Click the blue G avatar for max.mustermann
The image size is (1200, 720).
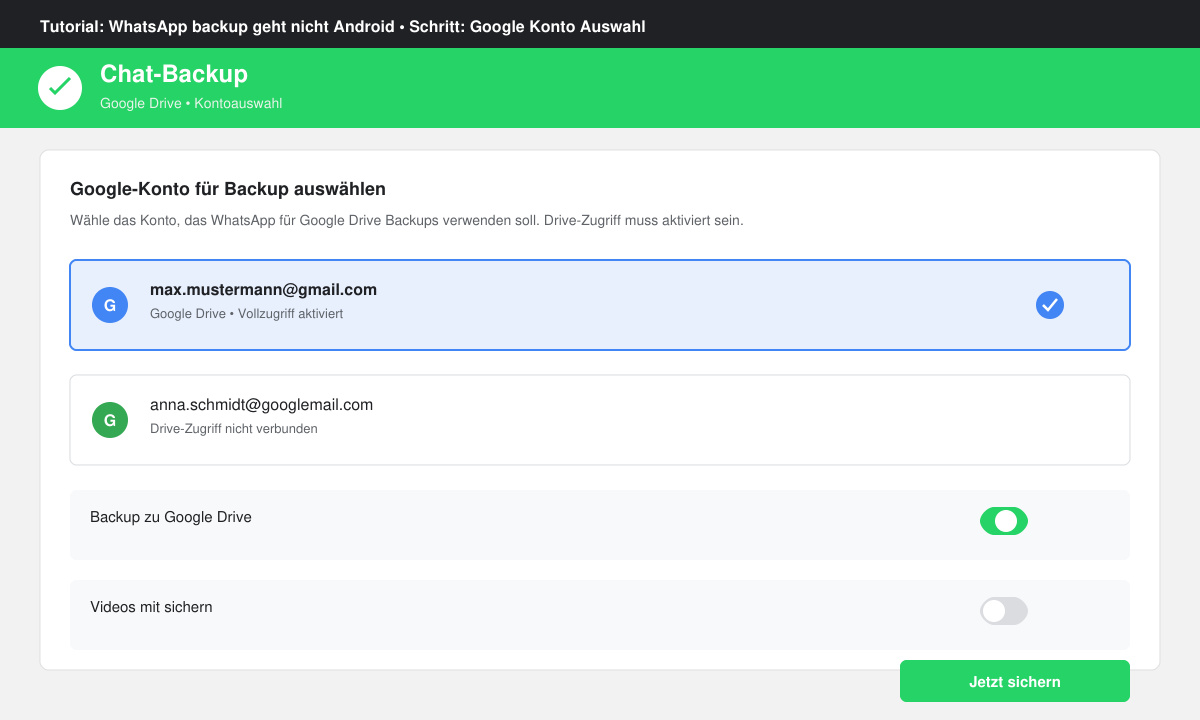[110, 305]
